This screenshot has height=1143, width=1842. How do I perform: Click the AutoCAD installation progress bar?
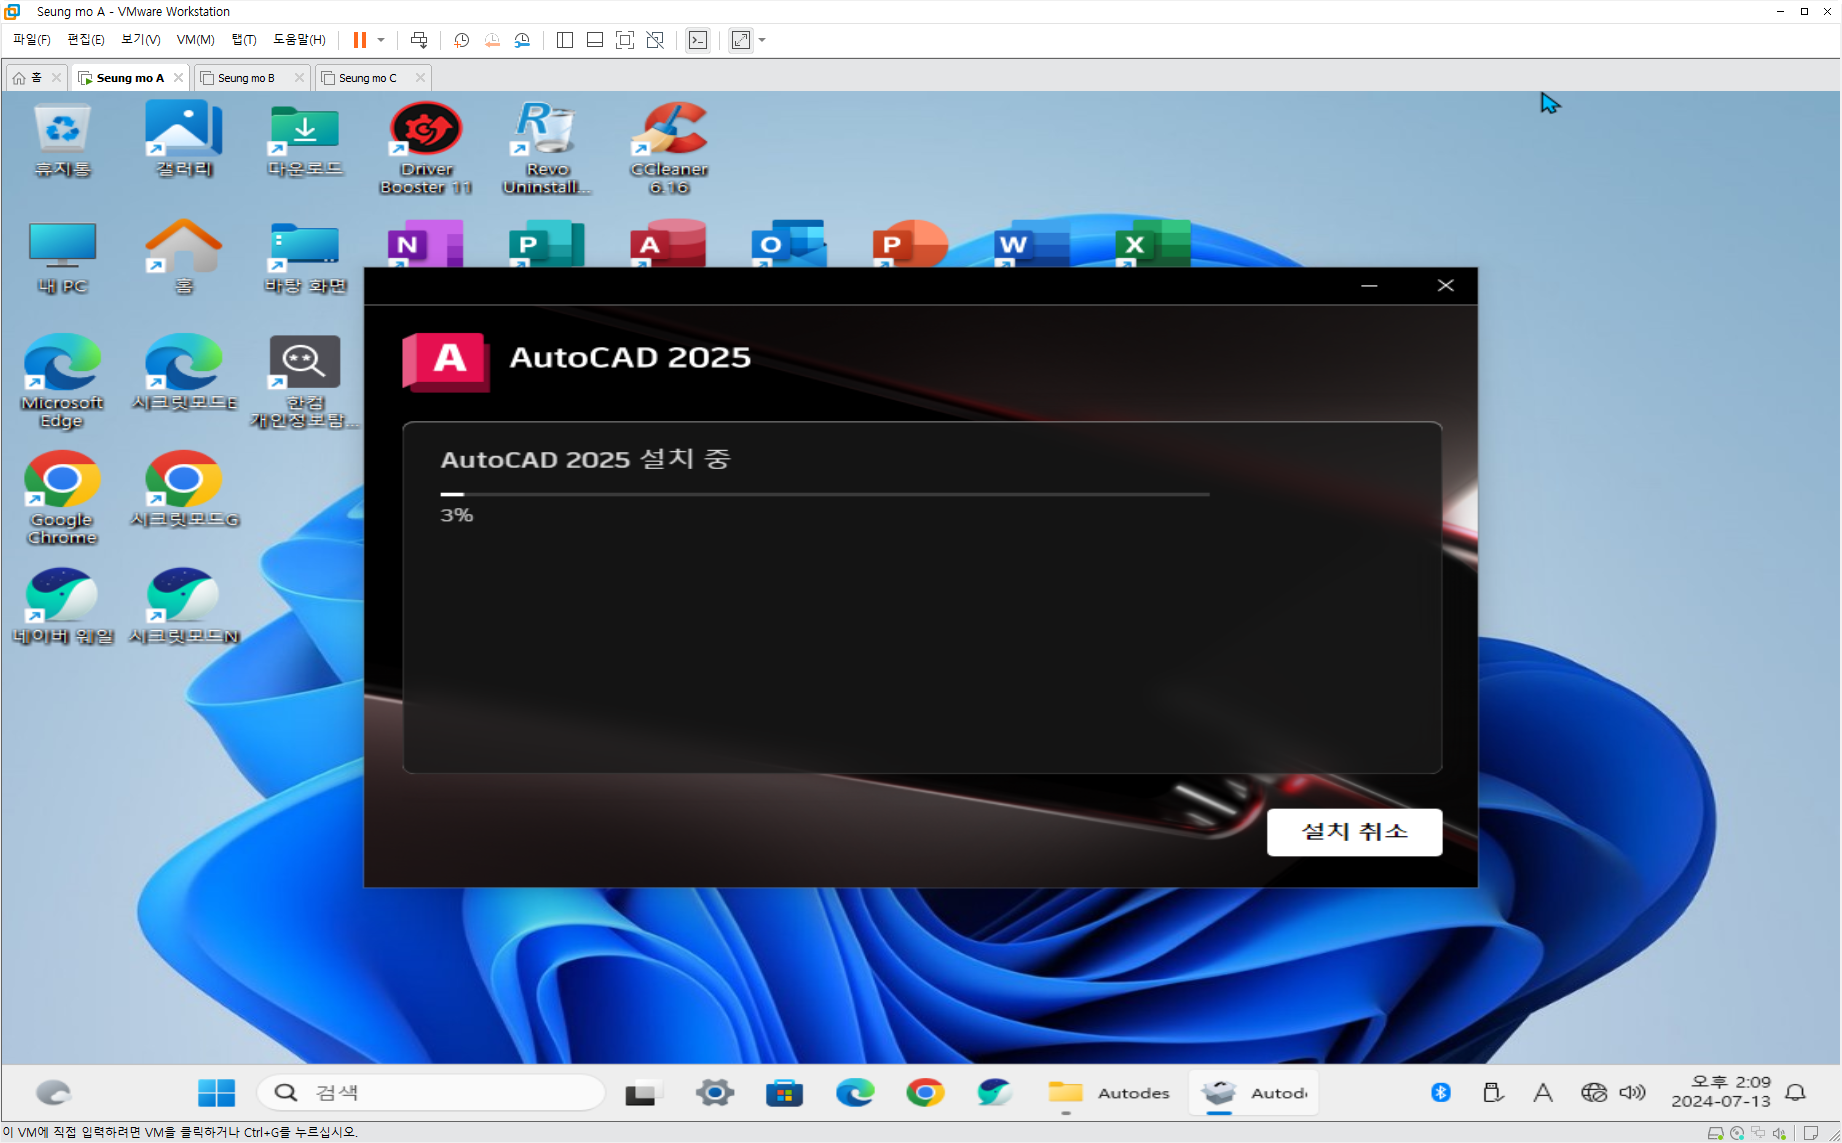(825, 494)
